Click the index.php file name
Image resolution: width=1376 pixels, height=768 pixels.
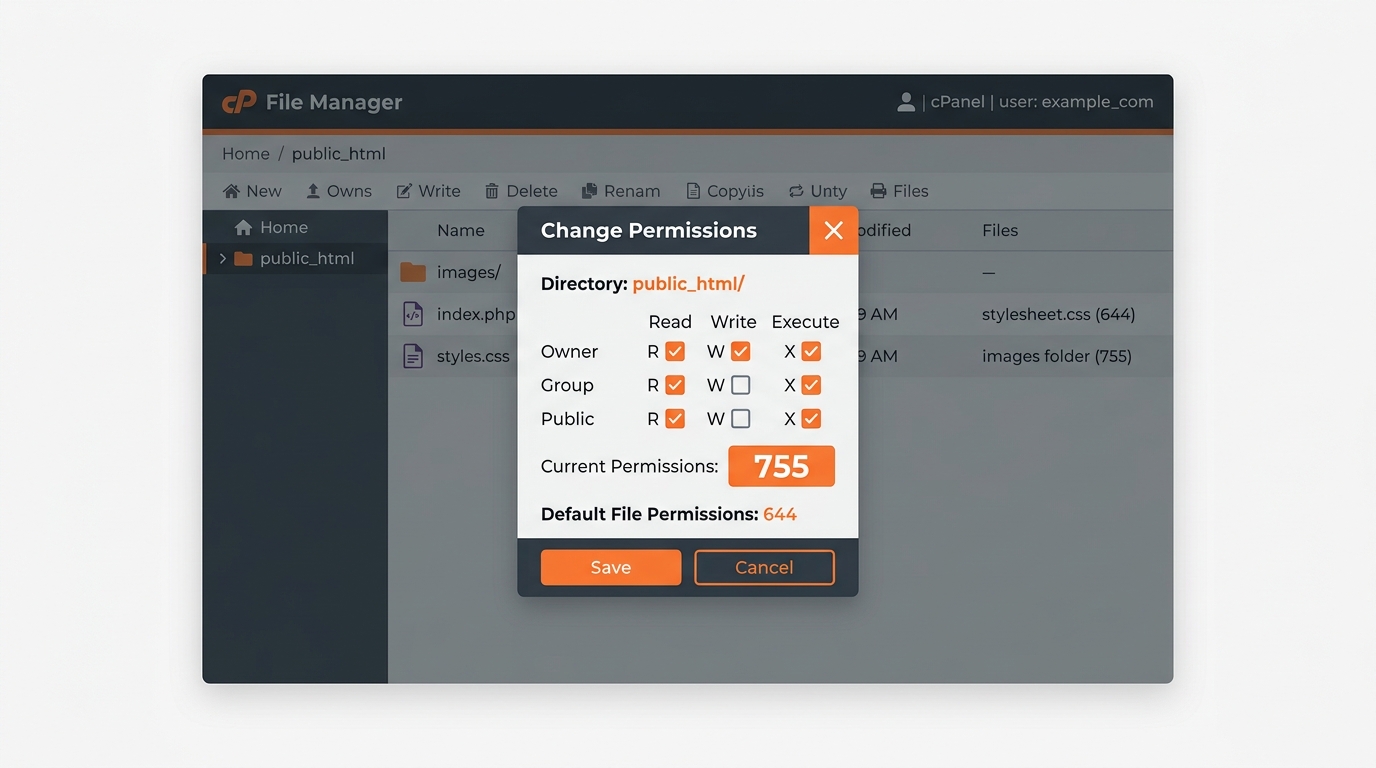[x=476, y=314]
